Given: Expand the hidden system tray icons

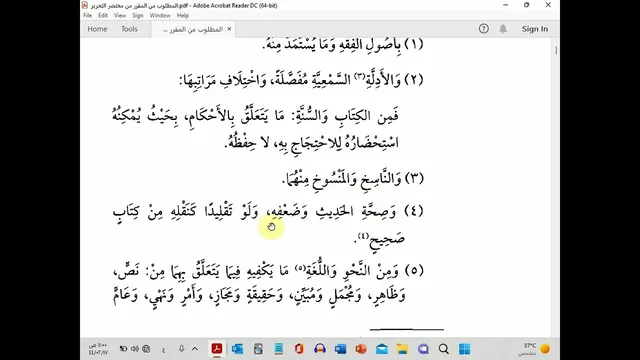Looking at the screenshot, I should click(195, 349).
